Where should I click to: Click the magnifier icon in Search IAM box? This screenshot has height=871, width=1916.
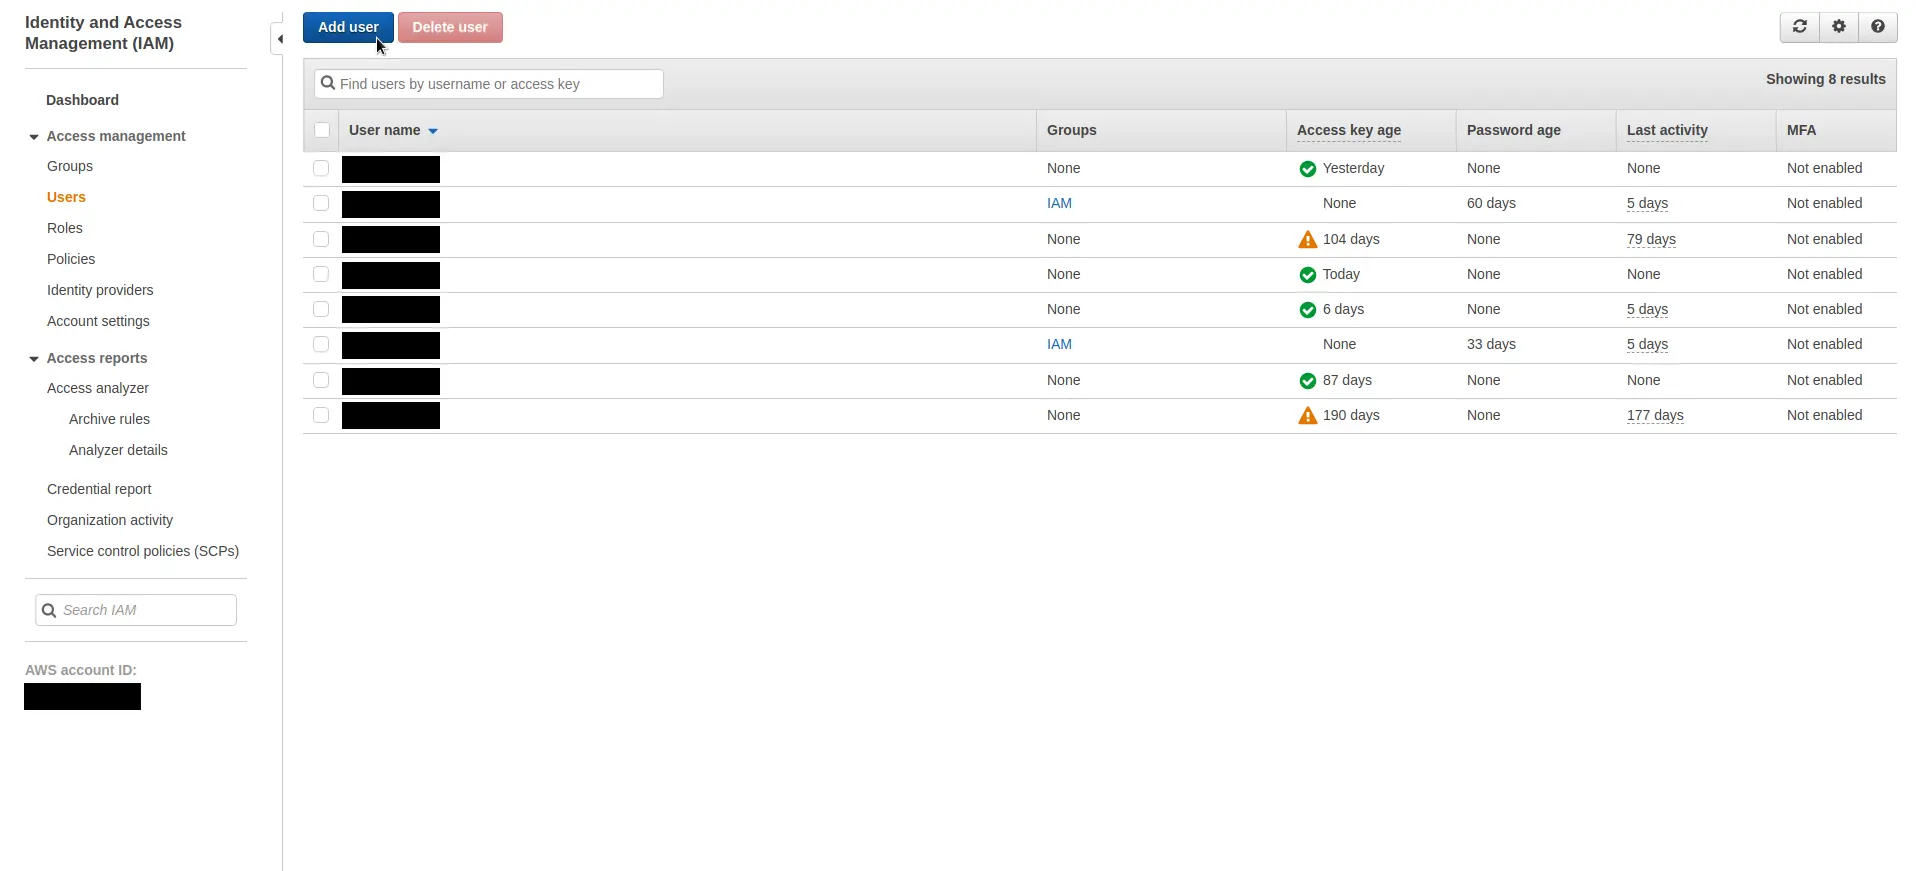(48, 610)
